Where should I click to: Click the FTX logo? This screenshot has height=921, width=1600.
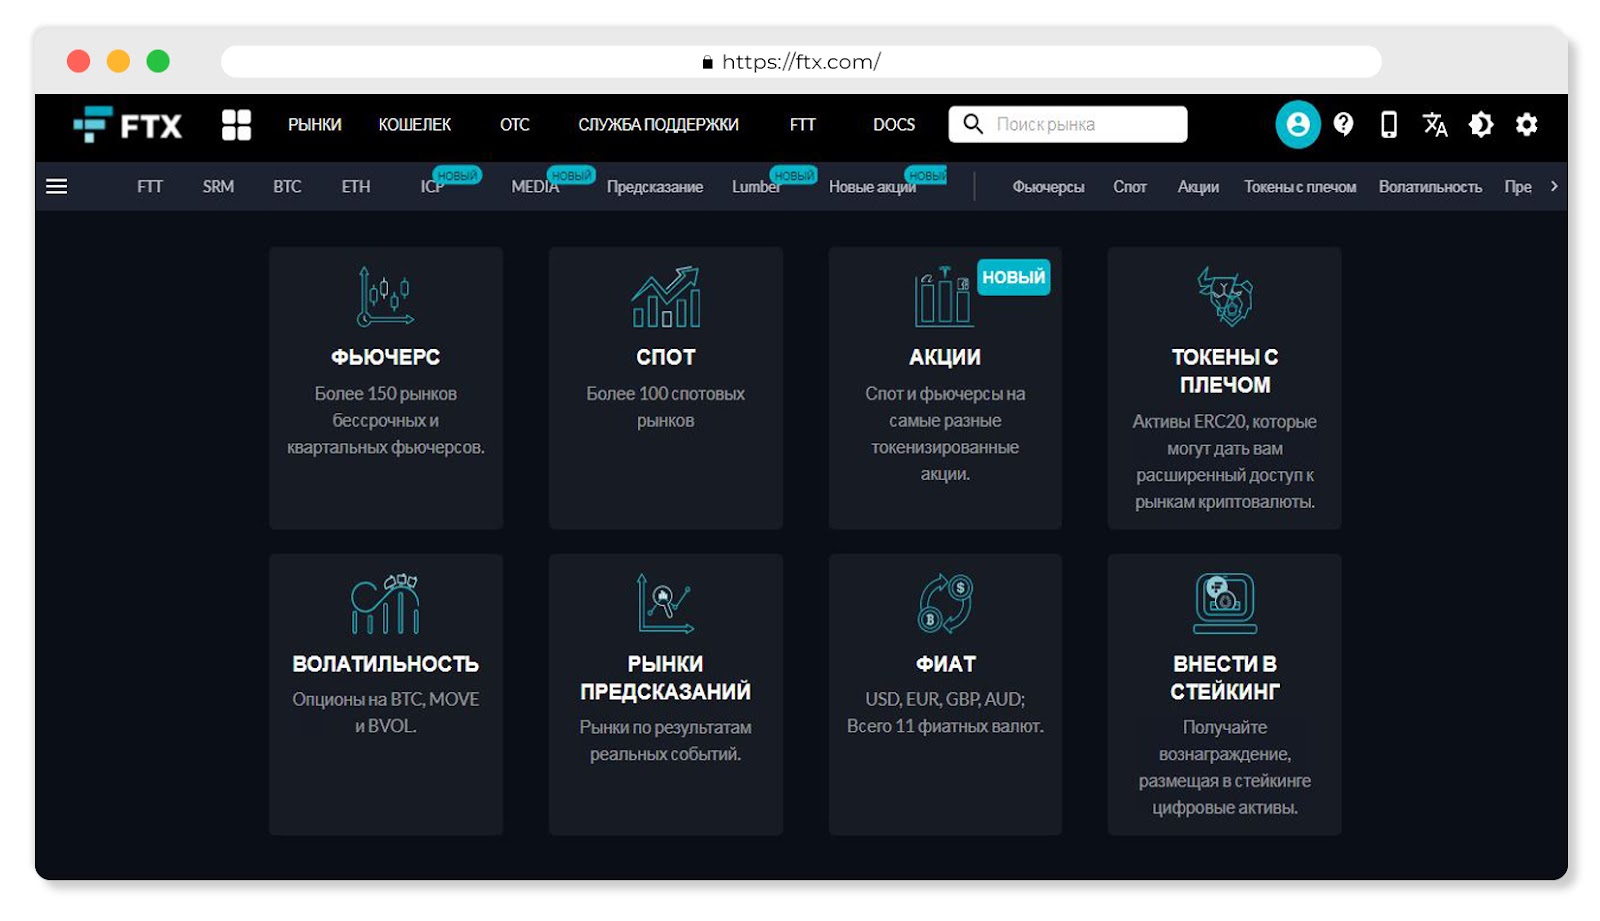click(127, 125)
